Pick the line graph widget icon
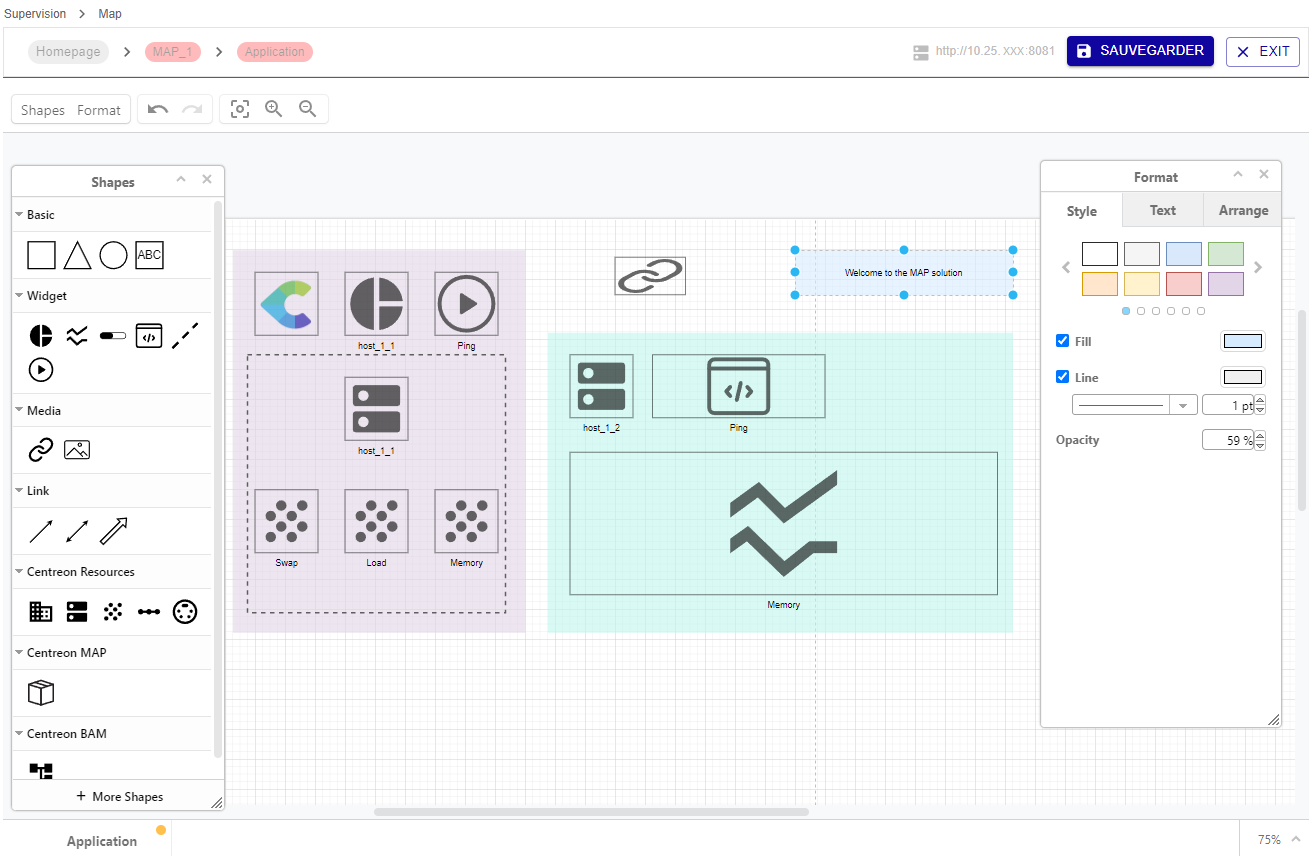 77,336
